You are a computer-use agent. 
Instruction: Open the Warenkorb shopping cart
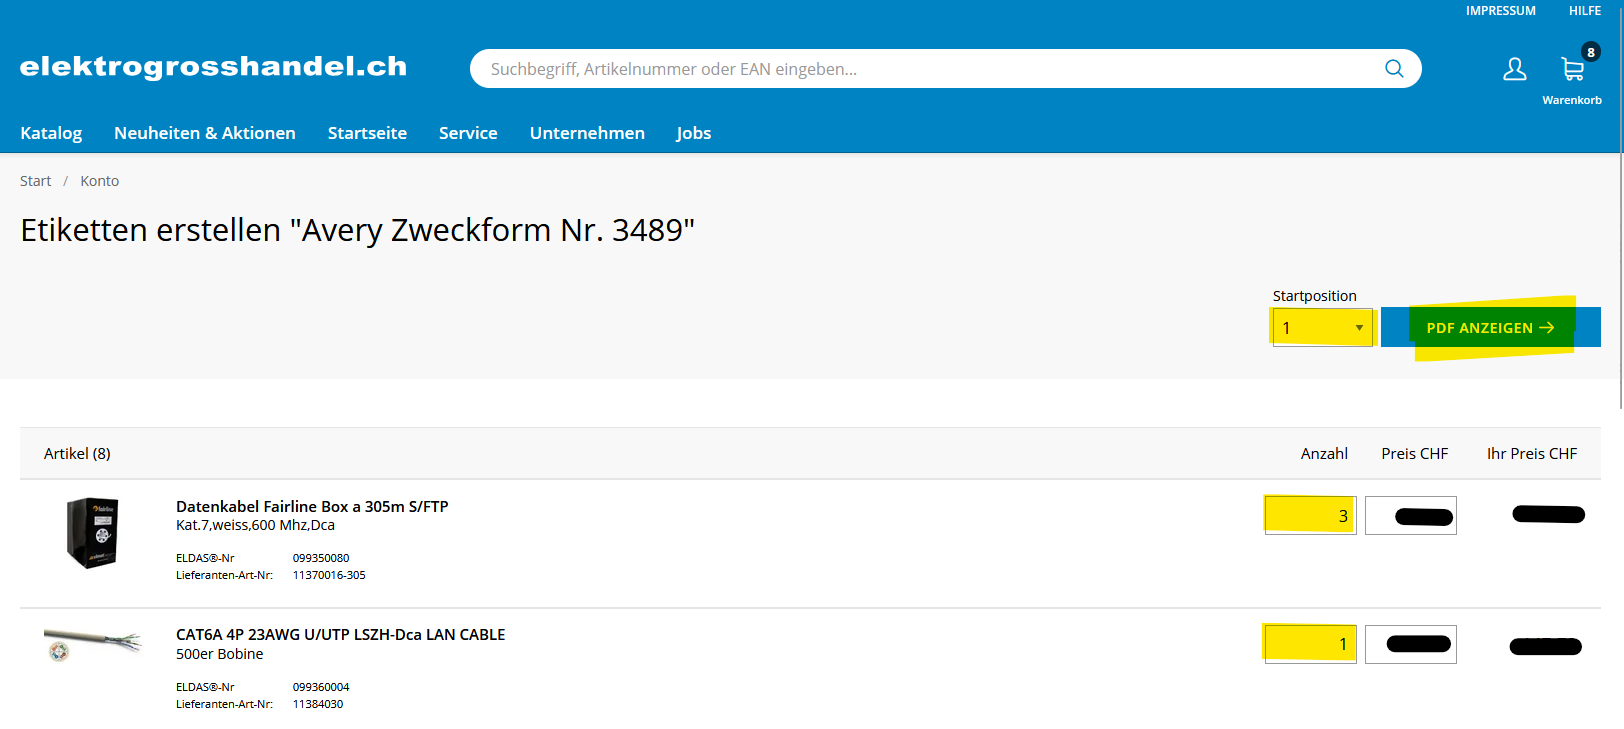point(1572,72)
